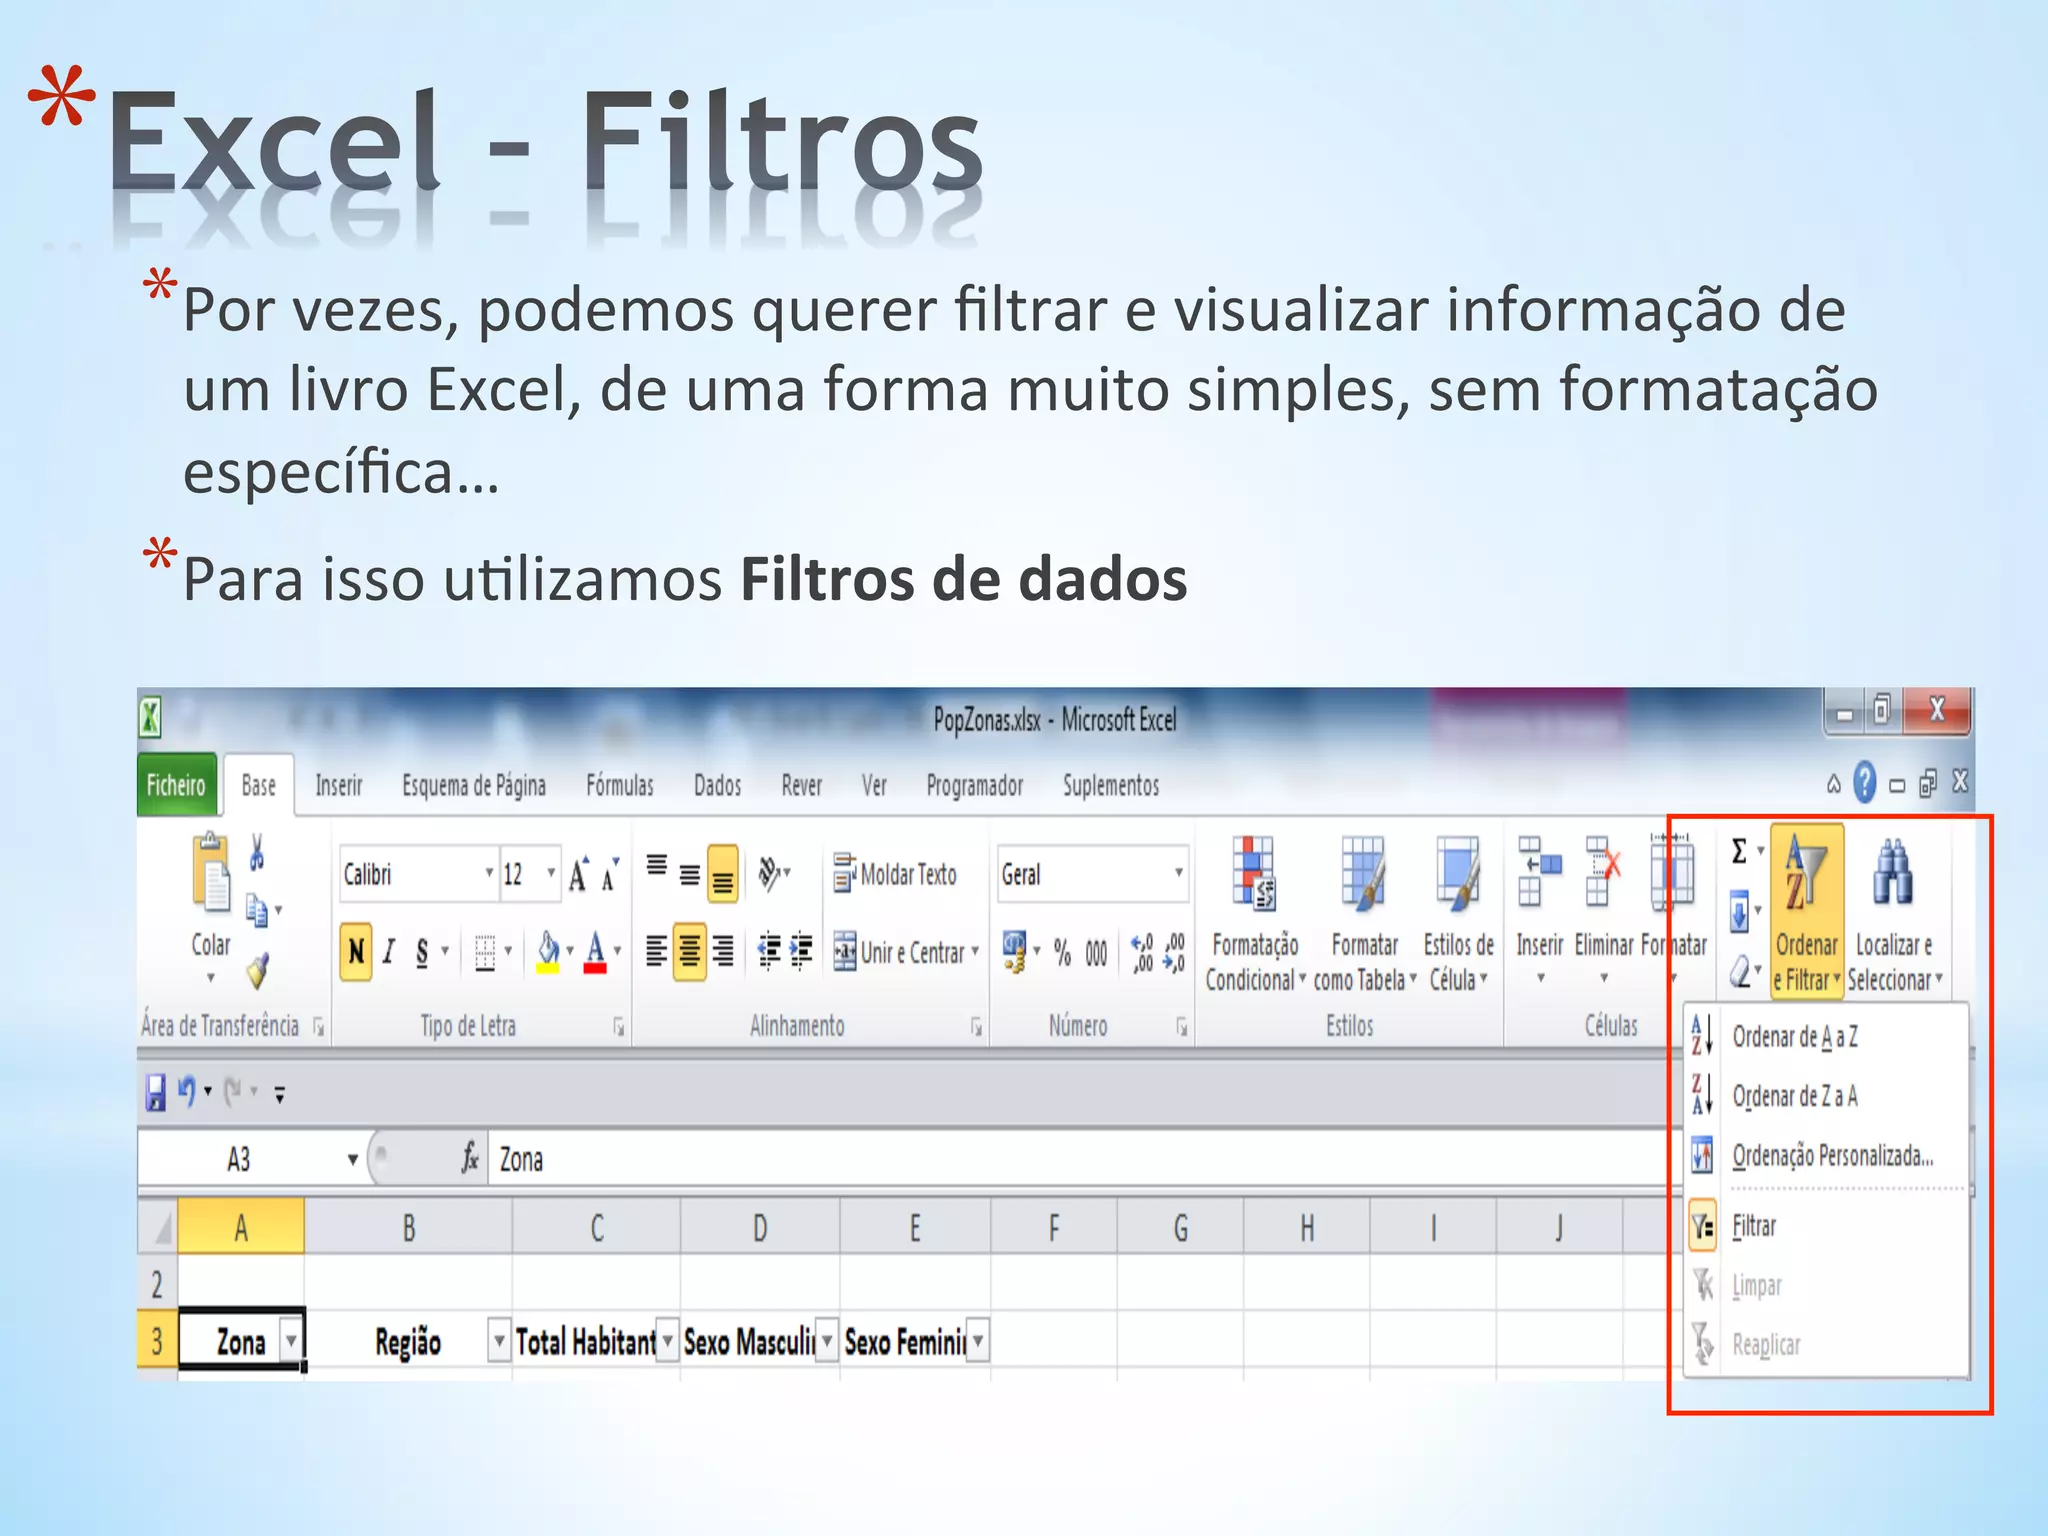The width and height of the screenshot is (2048, 1536).
Task: Click the Format Painter brush icon
Action: (x=258, y=970)
